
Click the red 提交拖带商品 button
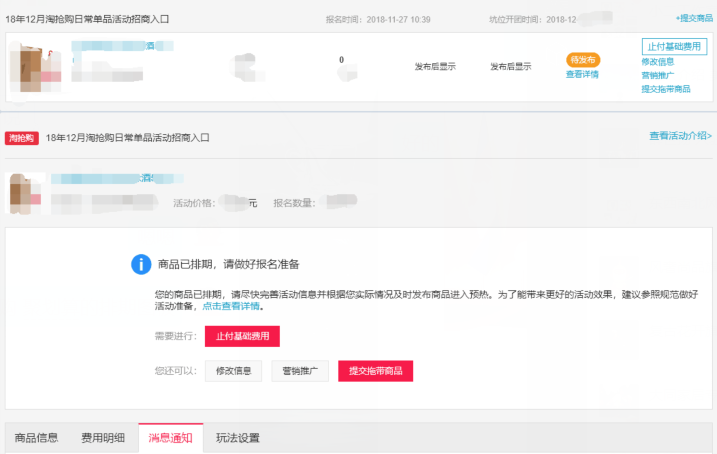[x=375, y=371]
